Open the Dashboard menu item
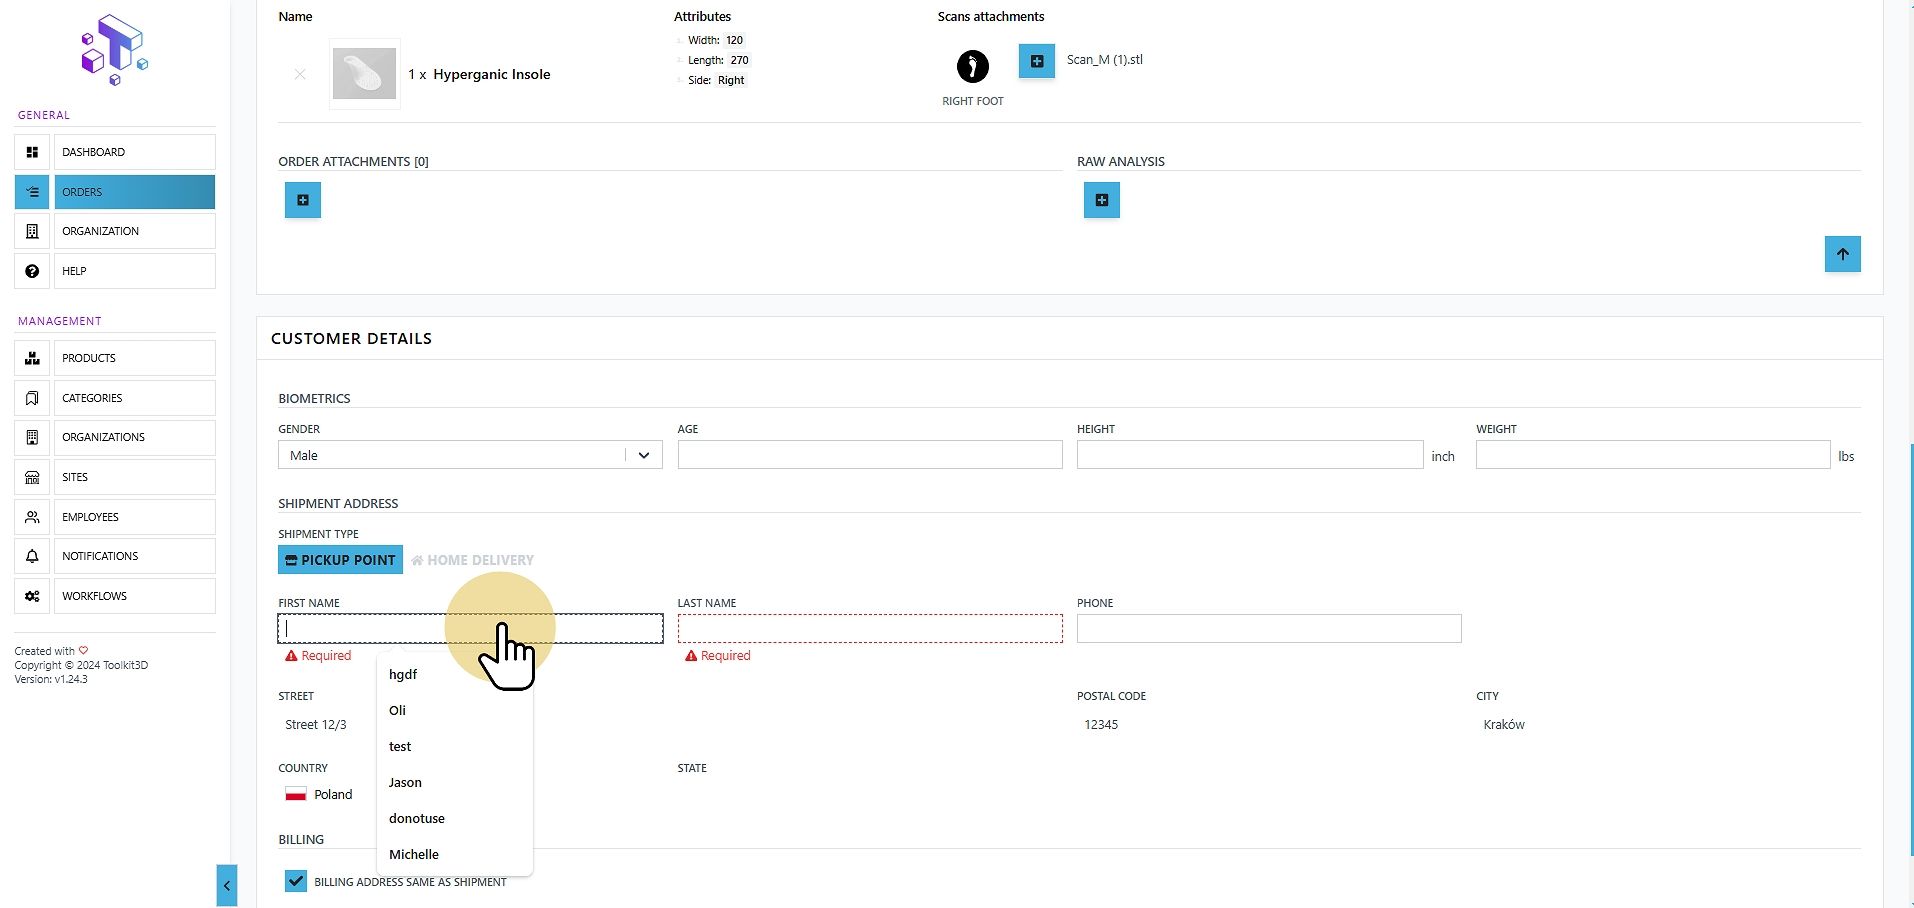 (x=134, y=152)
